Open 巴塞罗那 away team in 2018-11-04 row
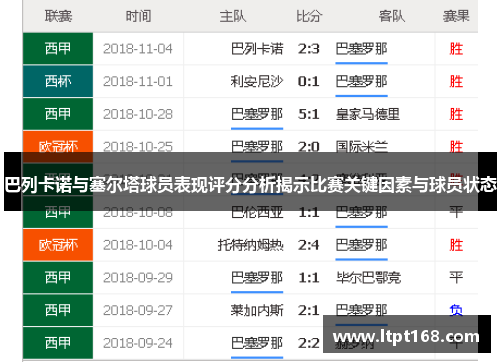The height and width of the screenshot is (362, 500). (x=361, y=49)
